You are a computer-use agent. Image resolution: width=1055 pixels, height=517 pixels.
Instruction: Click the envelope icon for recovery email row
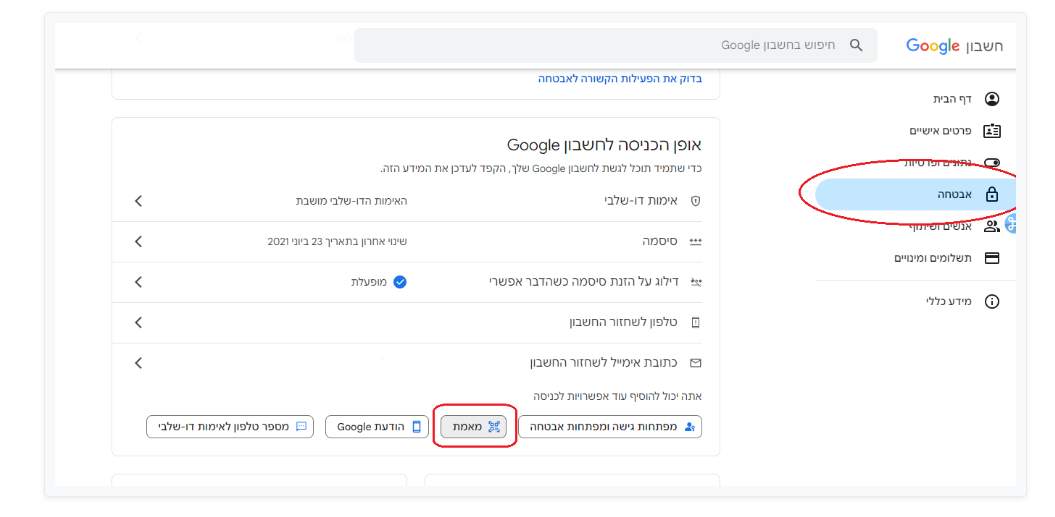tap(696, 363)
